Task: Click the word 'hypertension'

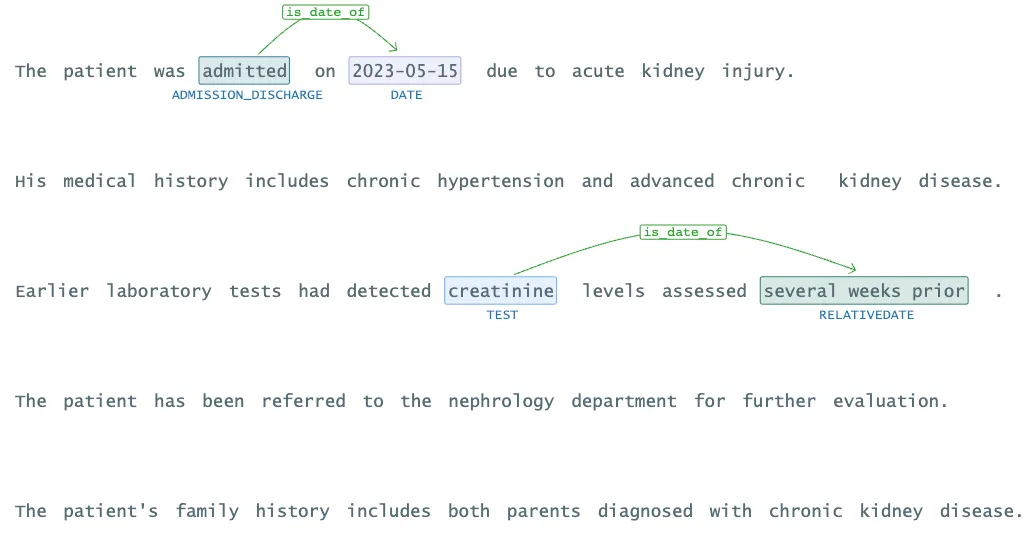Action: coord(500,181)
